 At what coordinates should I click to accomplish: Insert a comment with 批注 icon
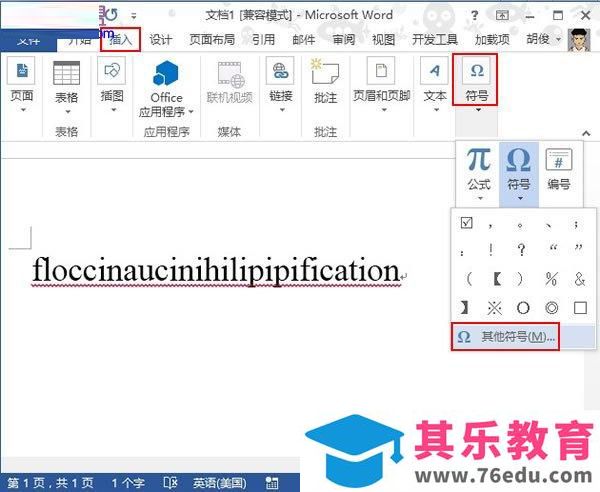pyautogui.click(x=325, y=72)
